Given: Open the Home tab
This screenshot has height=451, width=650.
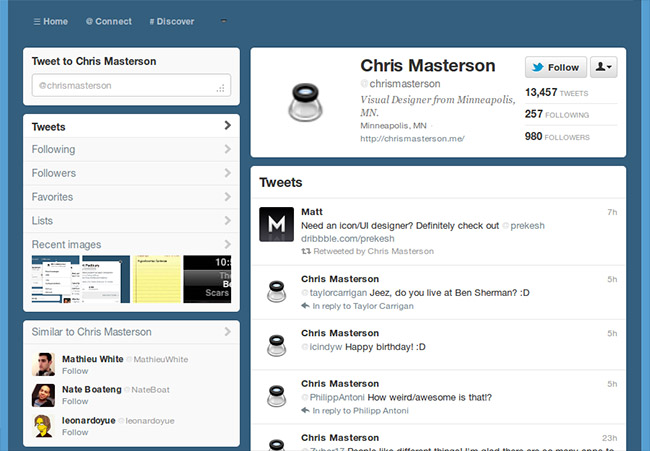Looking at the screenshot, I should pos(51,21).
